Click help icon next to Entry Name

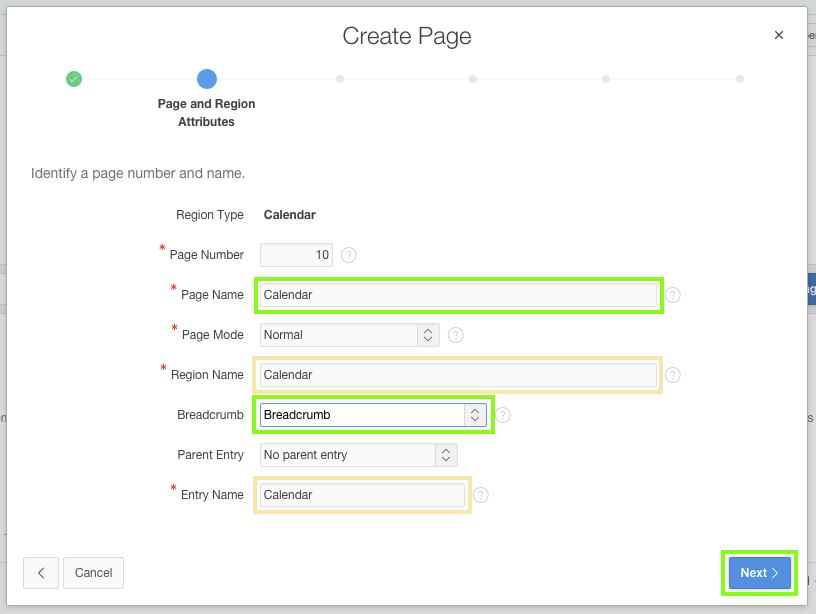coord(481,495)
